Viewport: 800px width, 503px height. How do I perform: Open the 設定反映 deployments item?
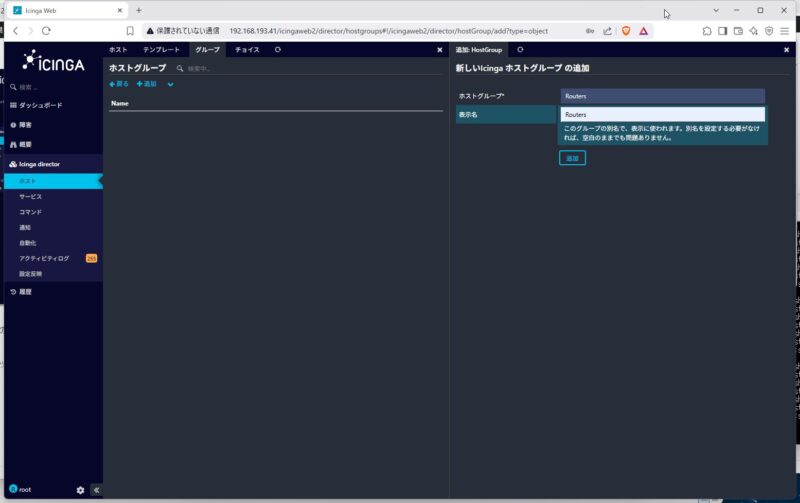point(31,274)
